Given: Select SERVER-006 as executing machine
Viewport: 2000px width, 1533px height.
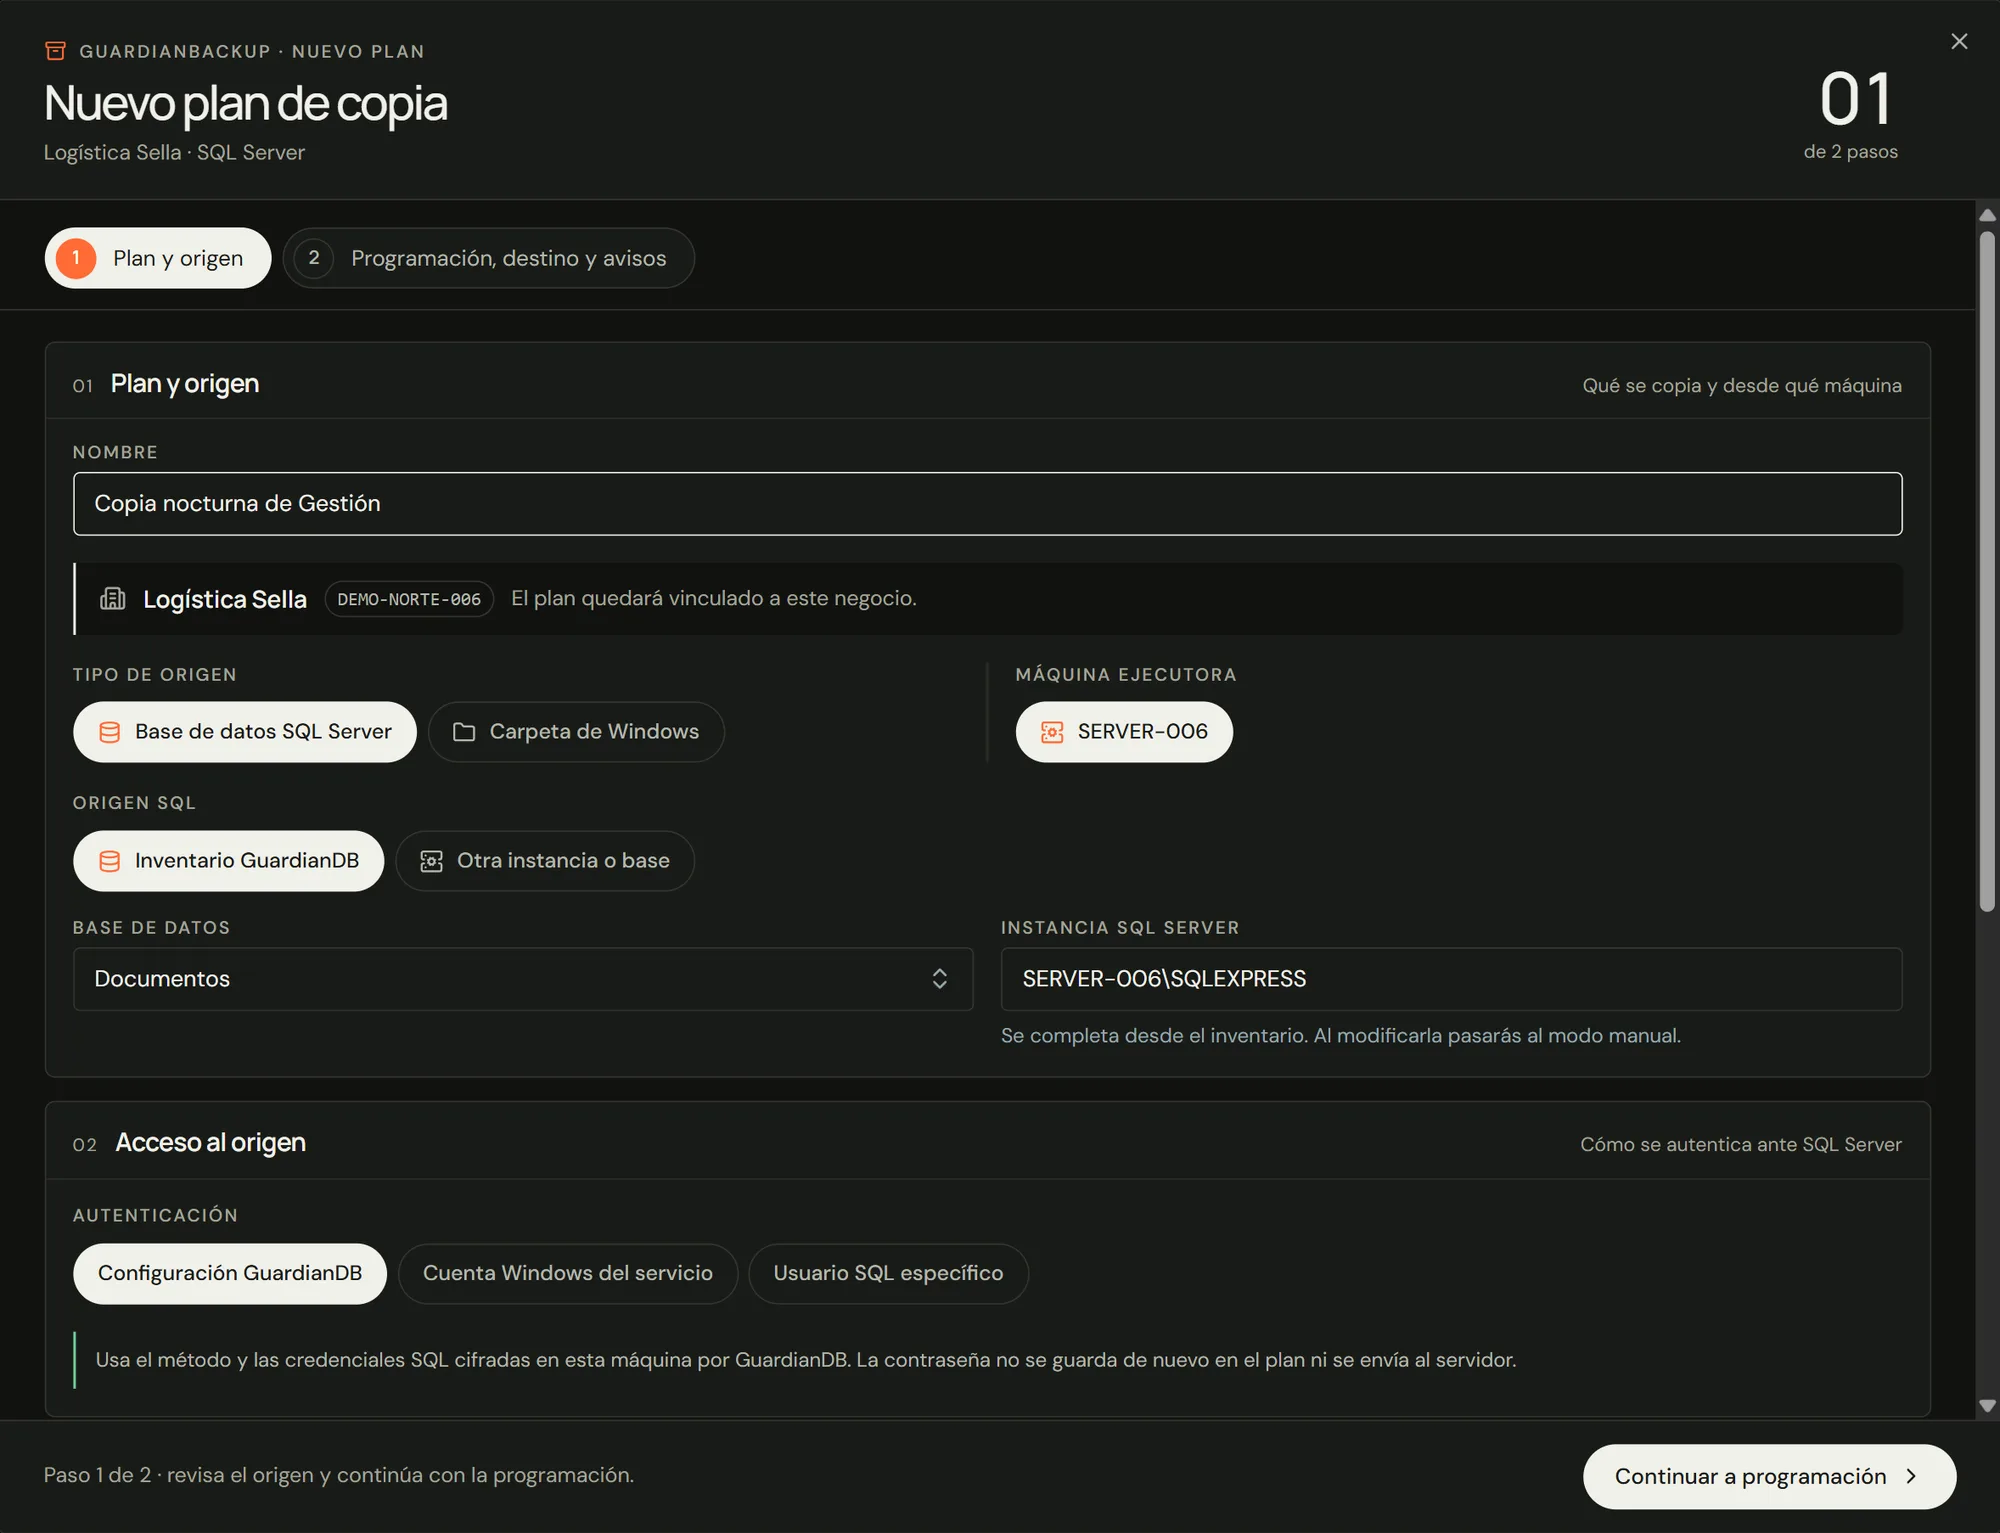Looking at the screenshot, I should click(1124, 732).
